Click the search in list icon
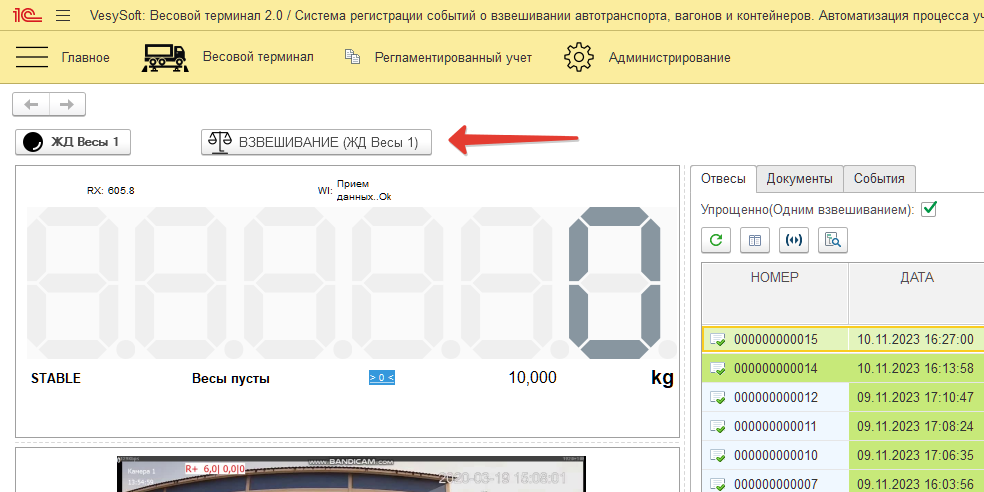Image resolution: width=984 pixels, height=492 pixels. click(x=833, y=239)
